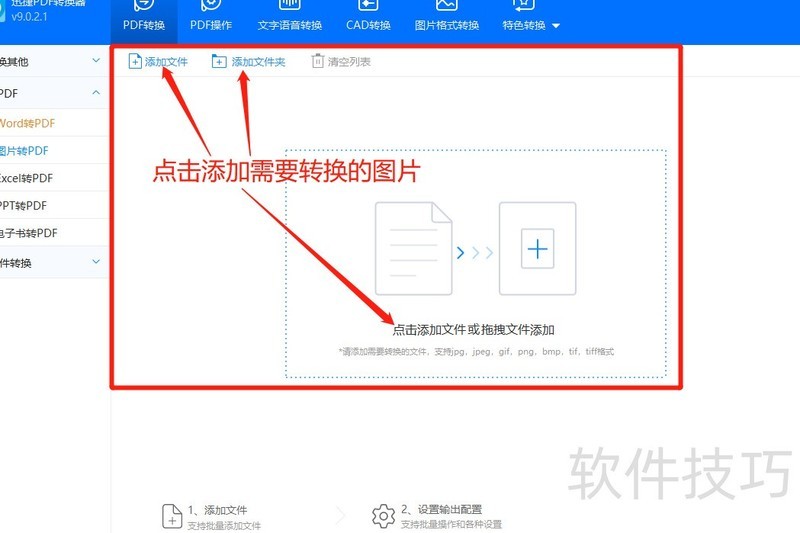Image resolution: width=800 pixels, height=533 pixels.
Task: Click the 添加文件夹 toolbar label
Action: pos(258,62)
